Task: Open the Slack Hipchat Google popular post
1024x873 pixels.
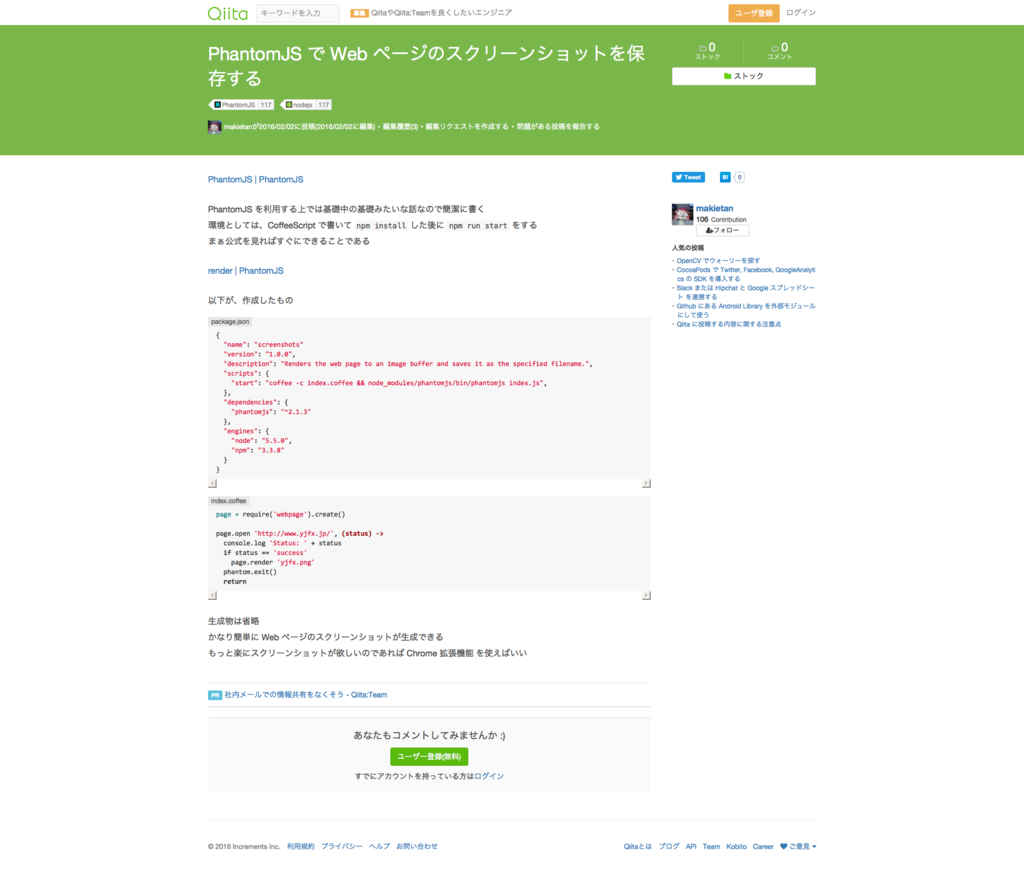Action: tap(746, 293)
